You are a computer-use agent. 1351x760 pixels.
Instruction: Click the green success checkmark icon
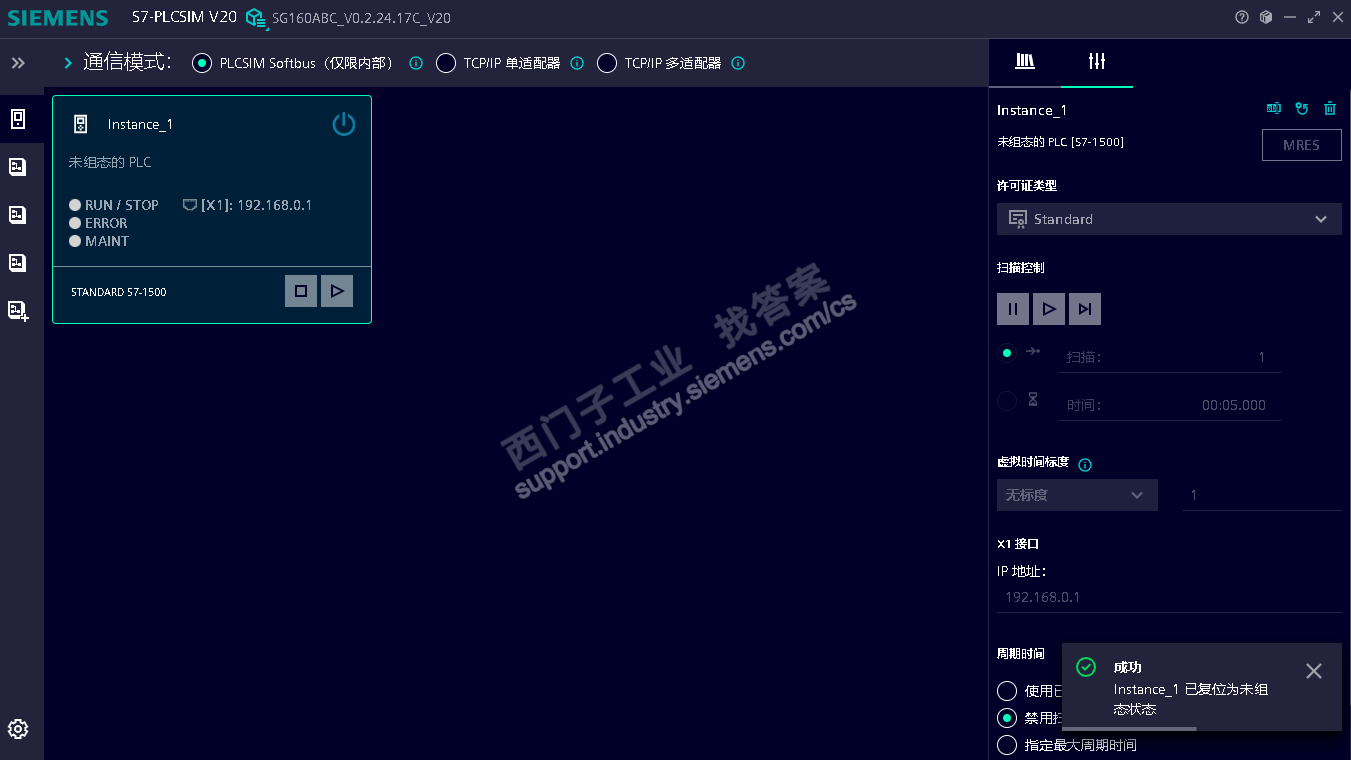pyautogui.click(x=1085, y=667)
